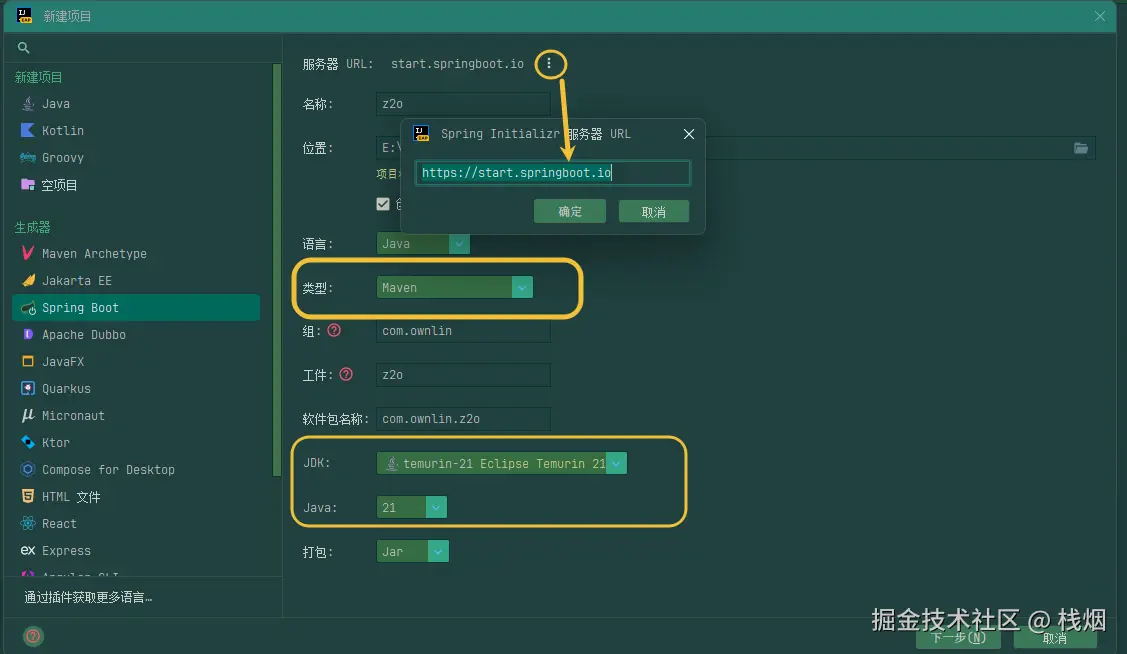Click 通过插件获取更多语言 link
This screenshot has width=1127, height=654.
pyautogui.click(x=88, y=597)
